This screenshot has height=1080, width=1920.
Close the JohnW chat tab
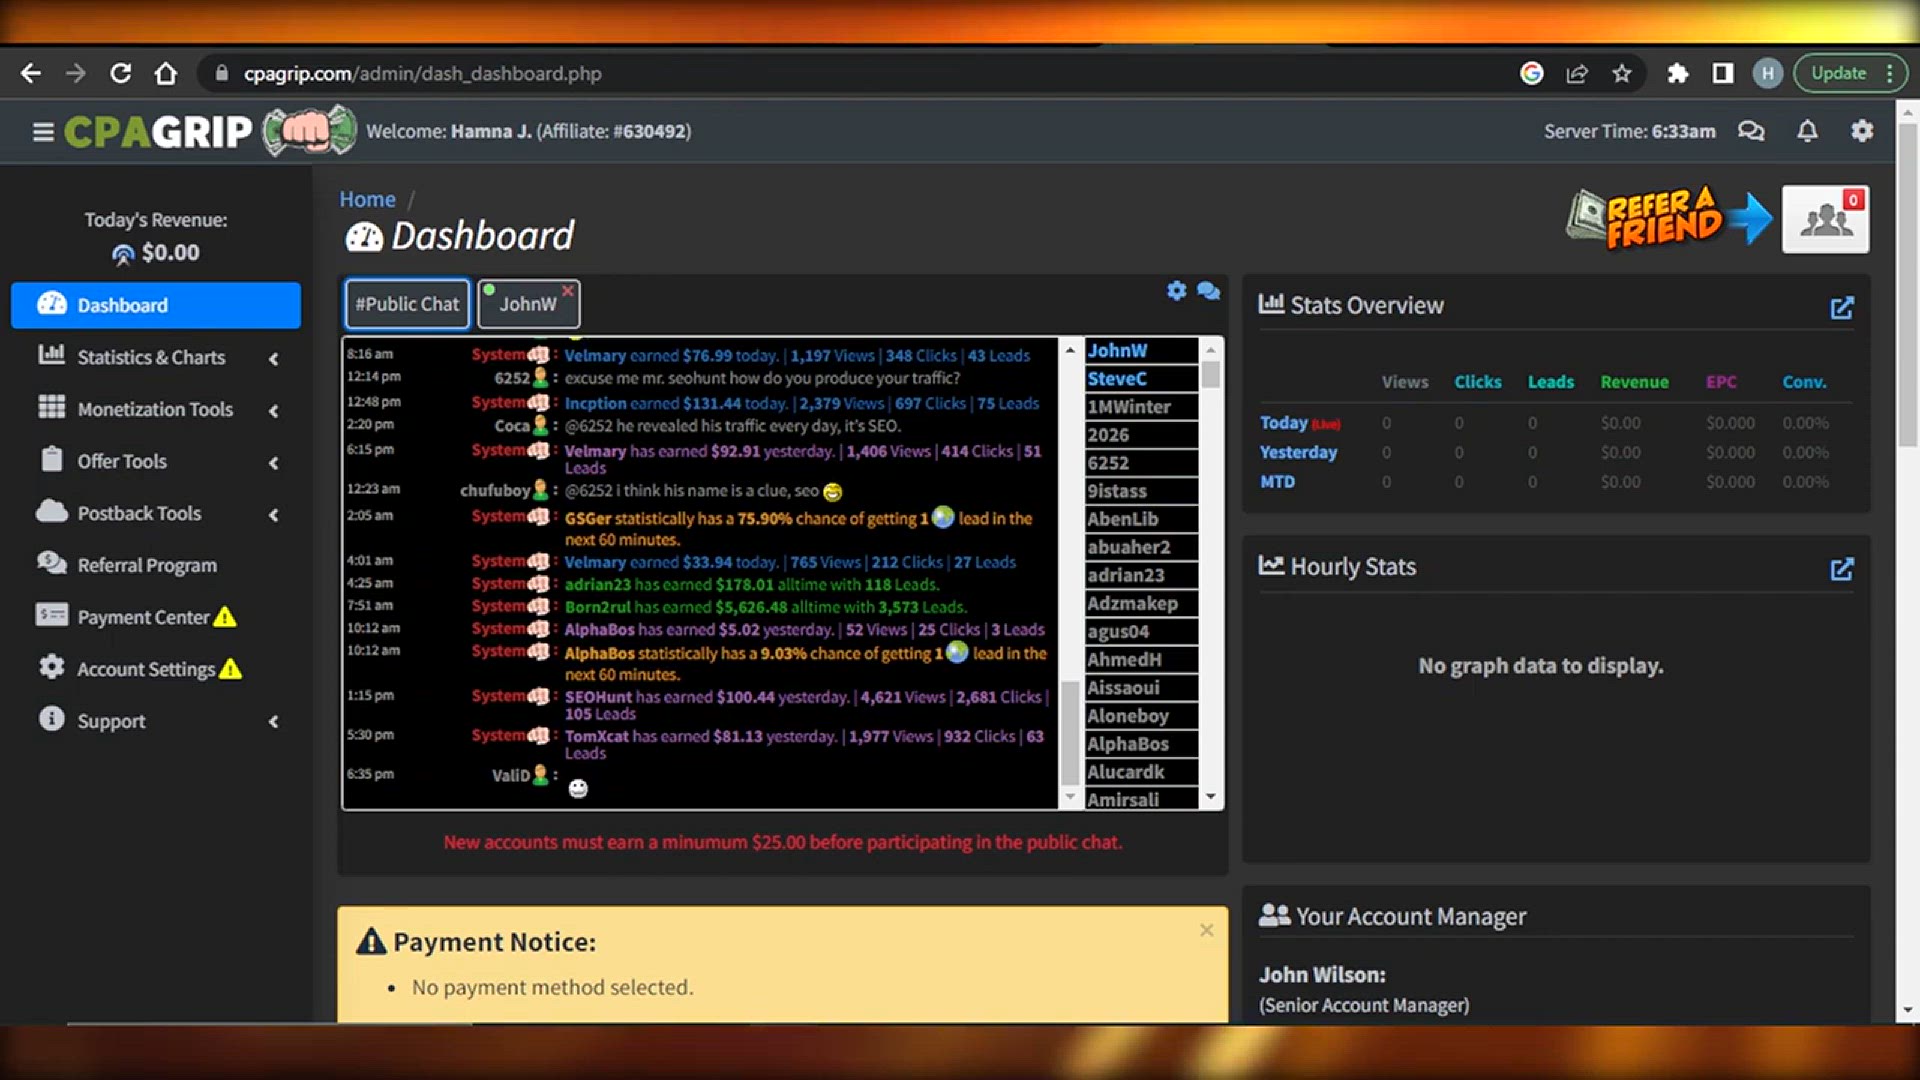click(x=567, y=290)
